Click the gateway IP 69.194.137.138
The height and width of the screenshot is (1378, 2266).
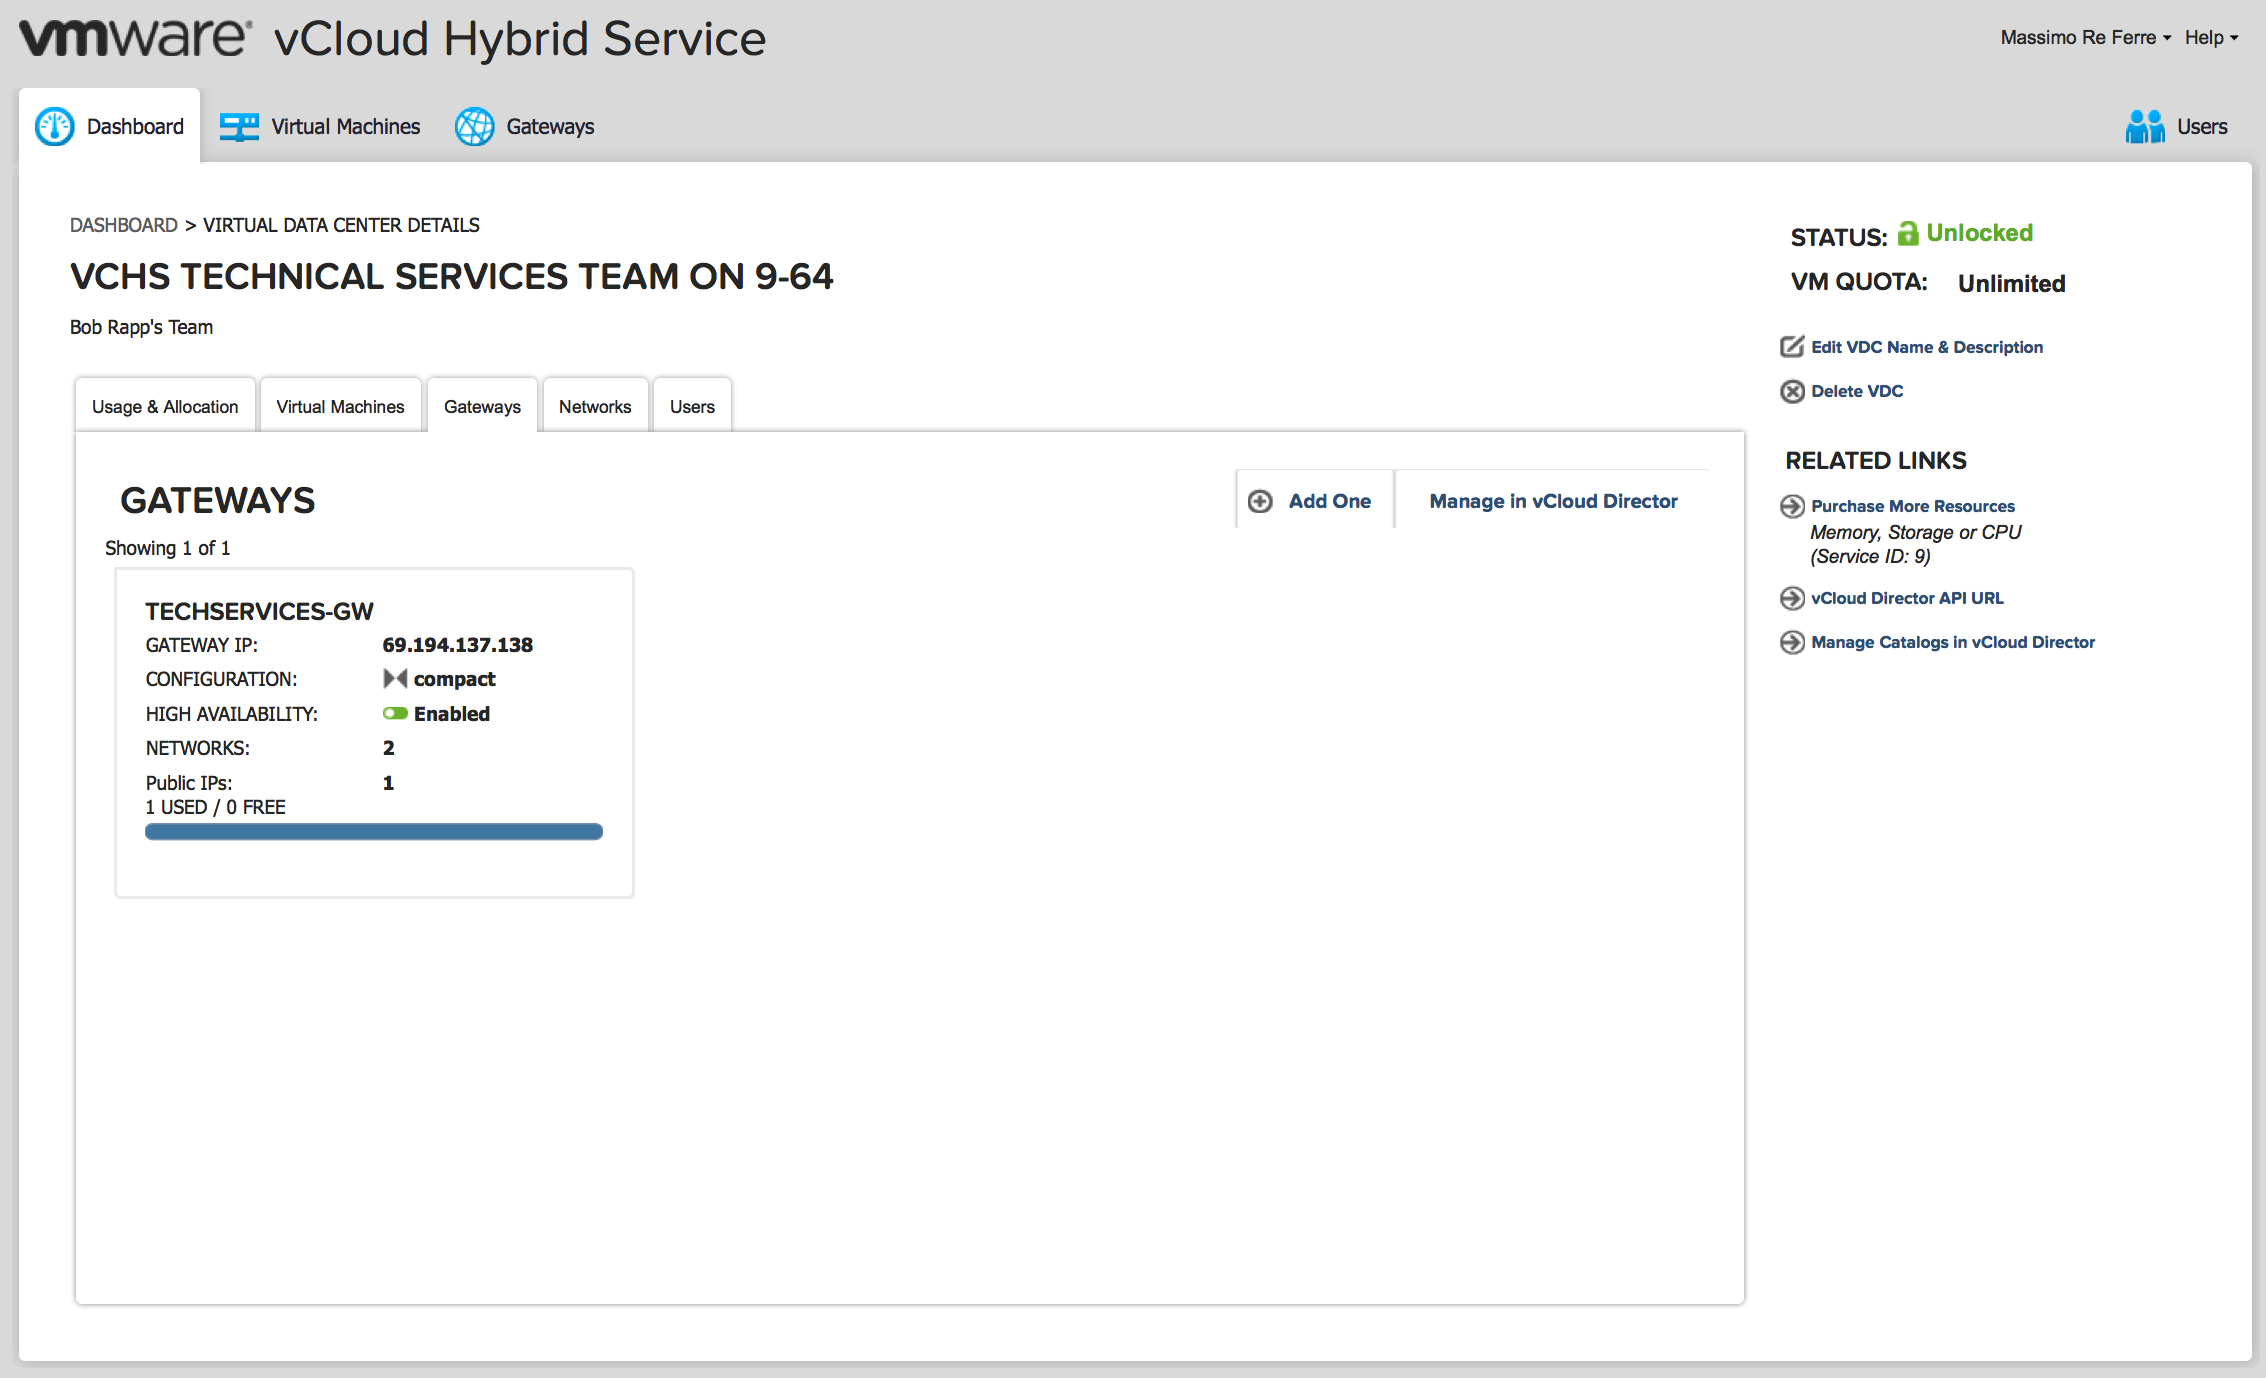tap(457, 645)
